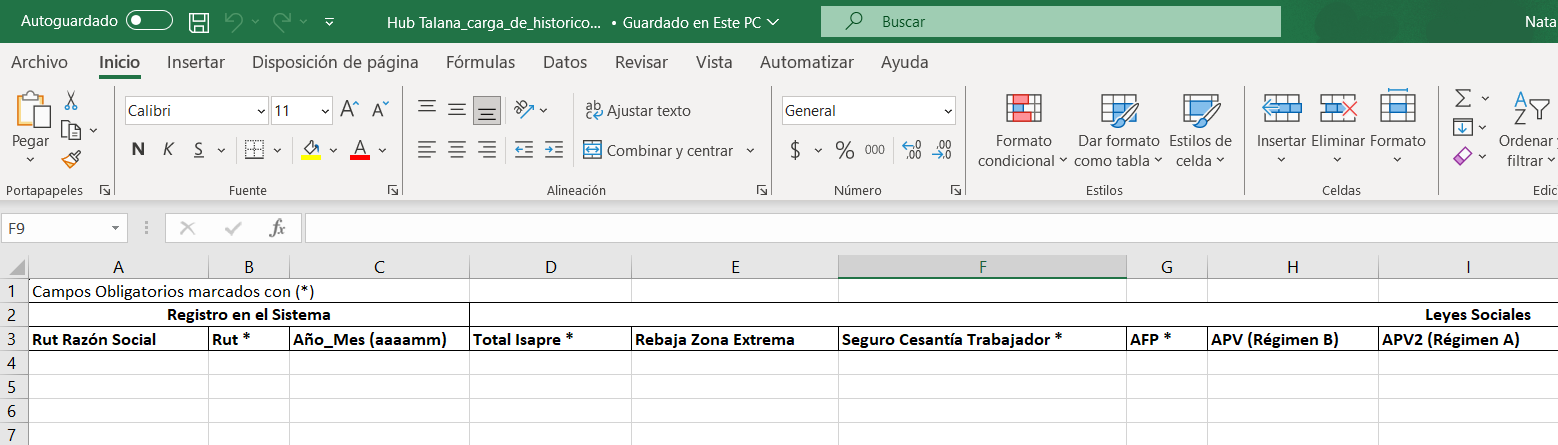
Task: Toggle italic K formatting
Action: [x=169, y=150]
